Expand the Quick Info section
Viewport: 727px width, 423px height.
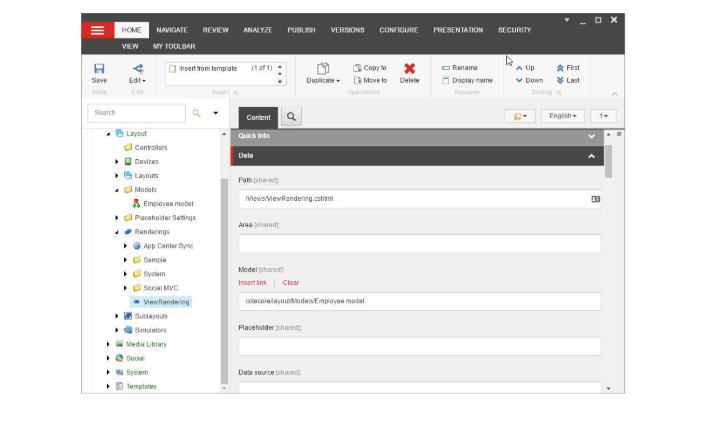tap(591, 136)
